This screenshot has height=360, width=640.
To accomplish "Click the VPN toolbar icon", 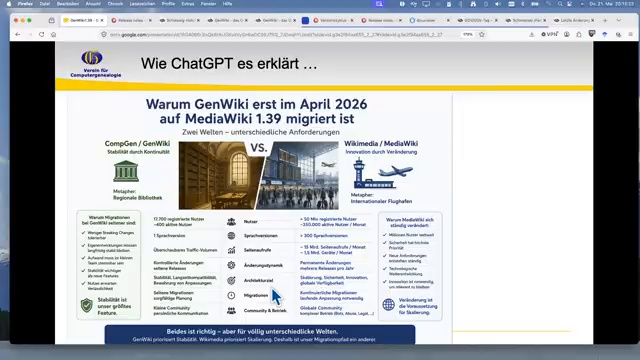I will (x=549, y=35).
